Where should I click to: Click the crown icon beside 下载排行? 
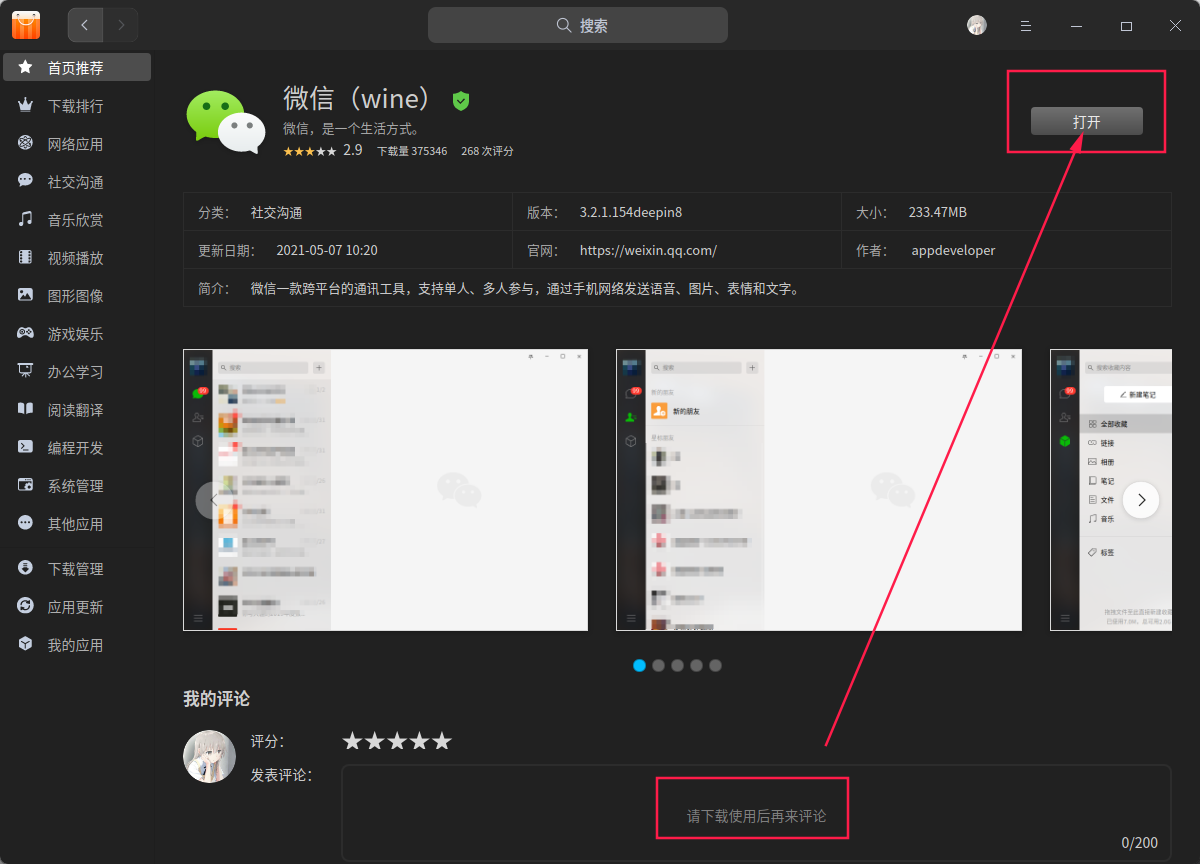[x=25, y=105]
